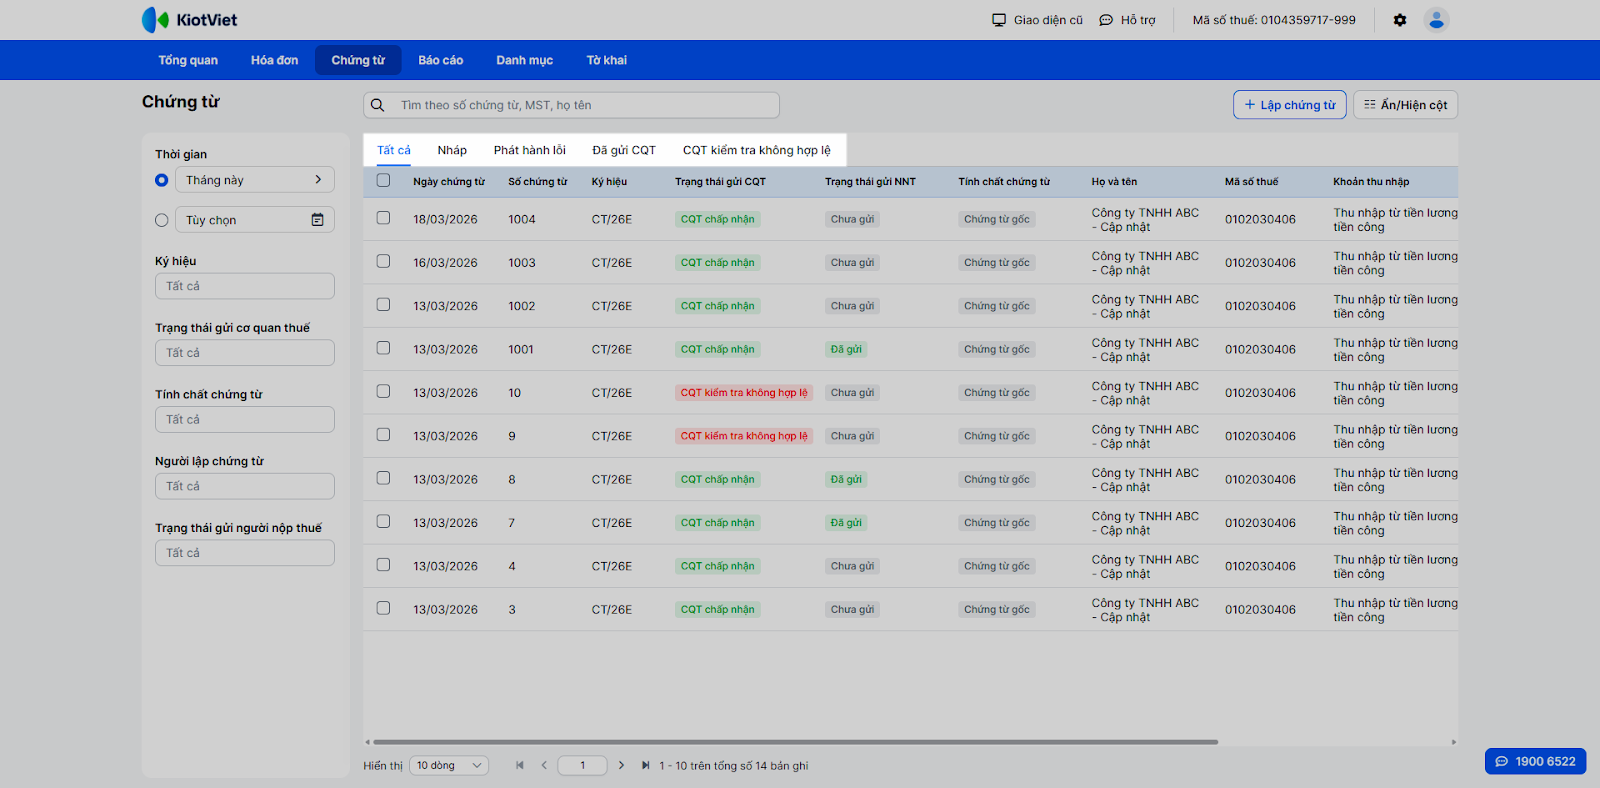Select the checkbox for document number 1004
Viewport: 1600px width, 788px height.
click(383, 218)
